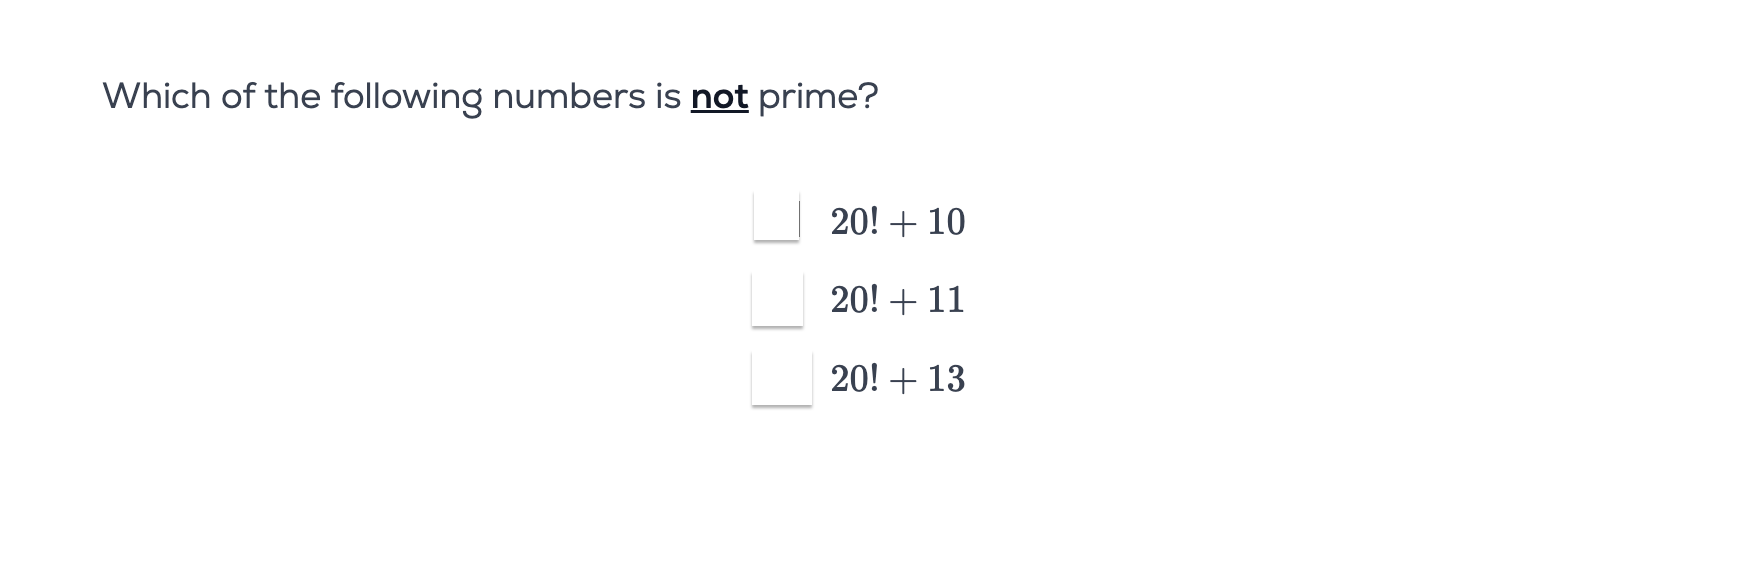
Task: Click the 20! term in first option
Action: pos(855,221)
